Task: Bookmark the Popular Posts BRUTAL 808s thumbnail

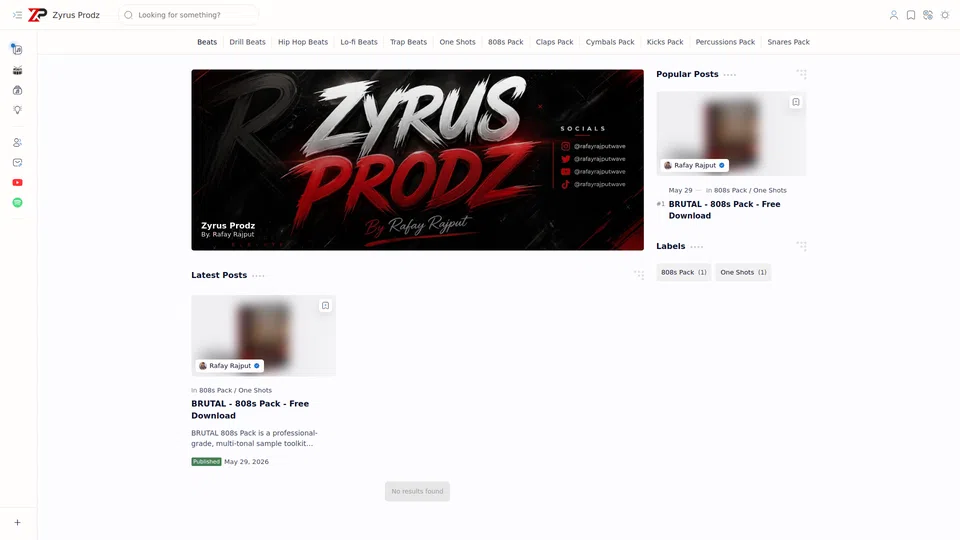Action: click(795, 102)
